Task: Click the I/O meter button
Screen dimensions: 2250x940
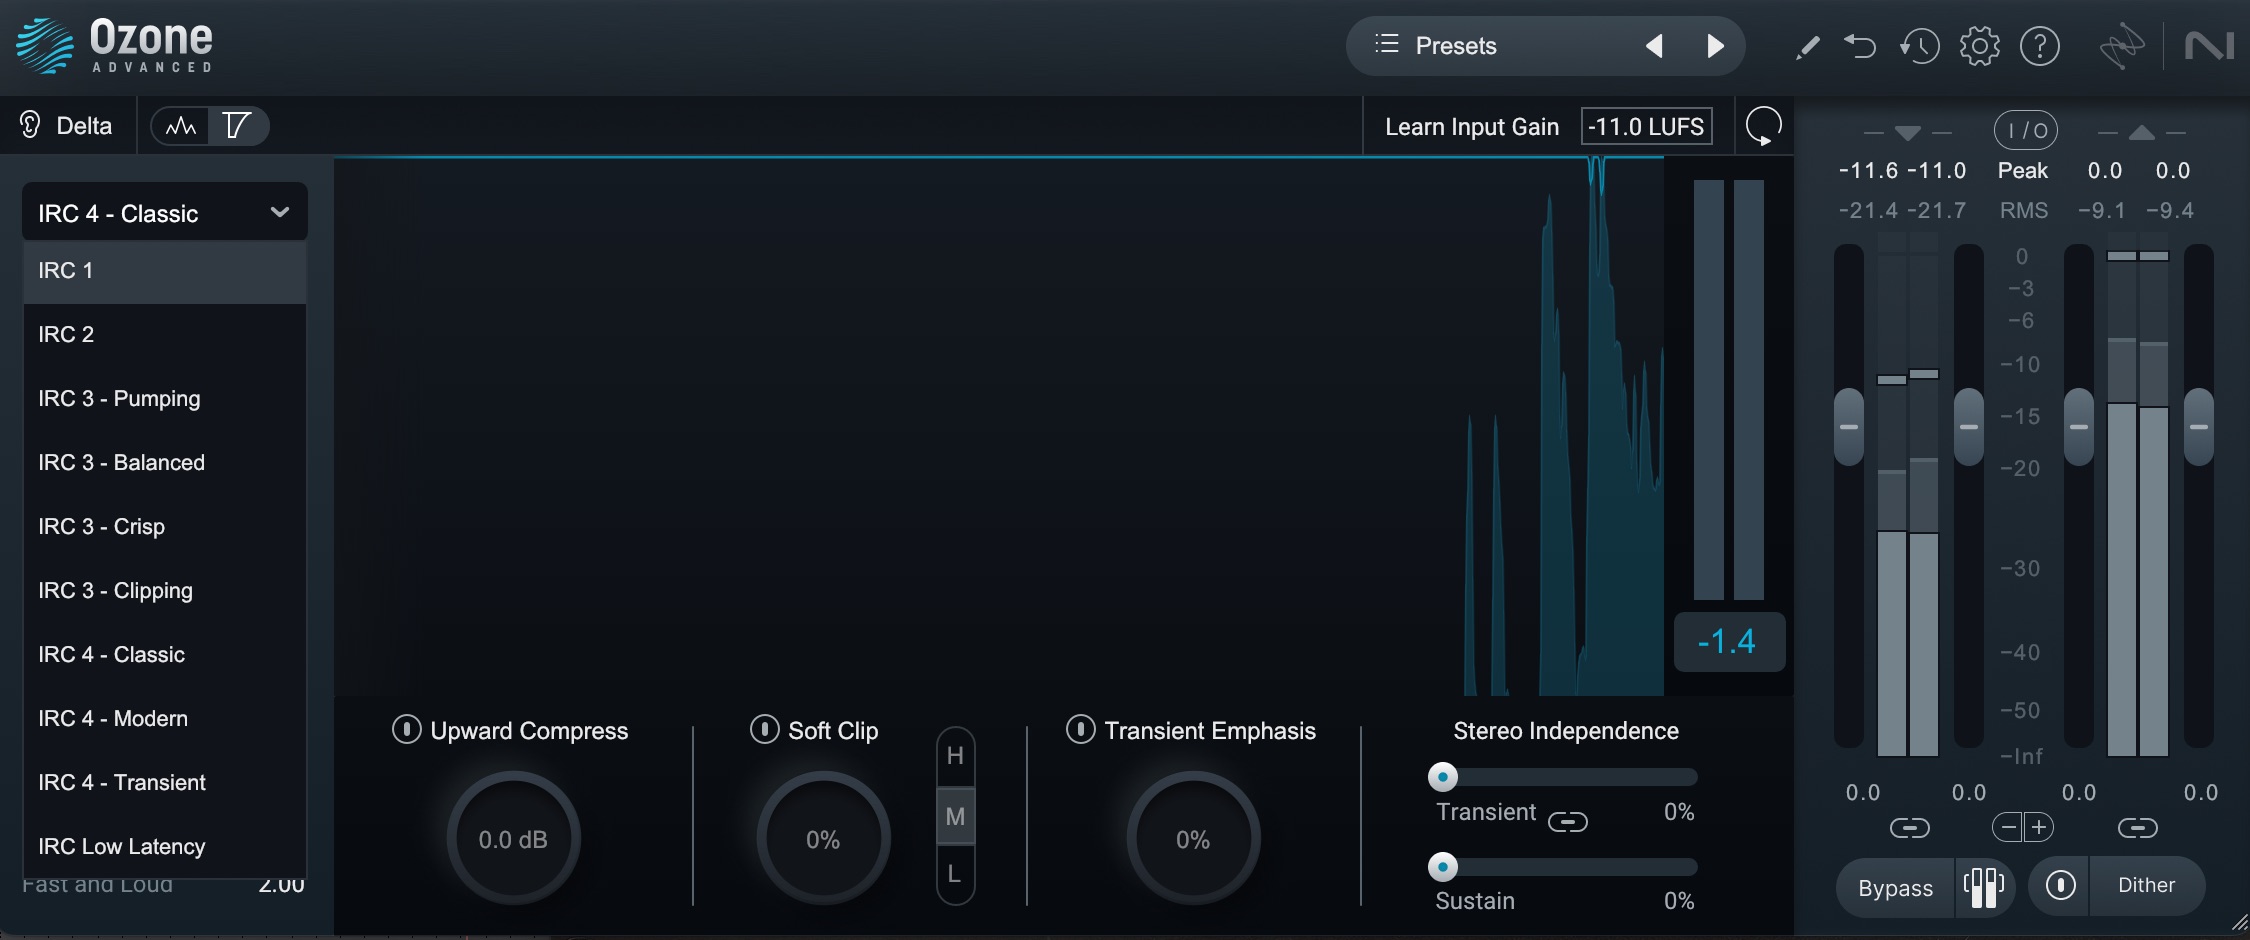Action: (x=2025, y=130)
